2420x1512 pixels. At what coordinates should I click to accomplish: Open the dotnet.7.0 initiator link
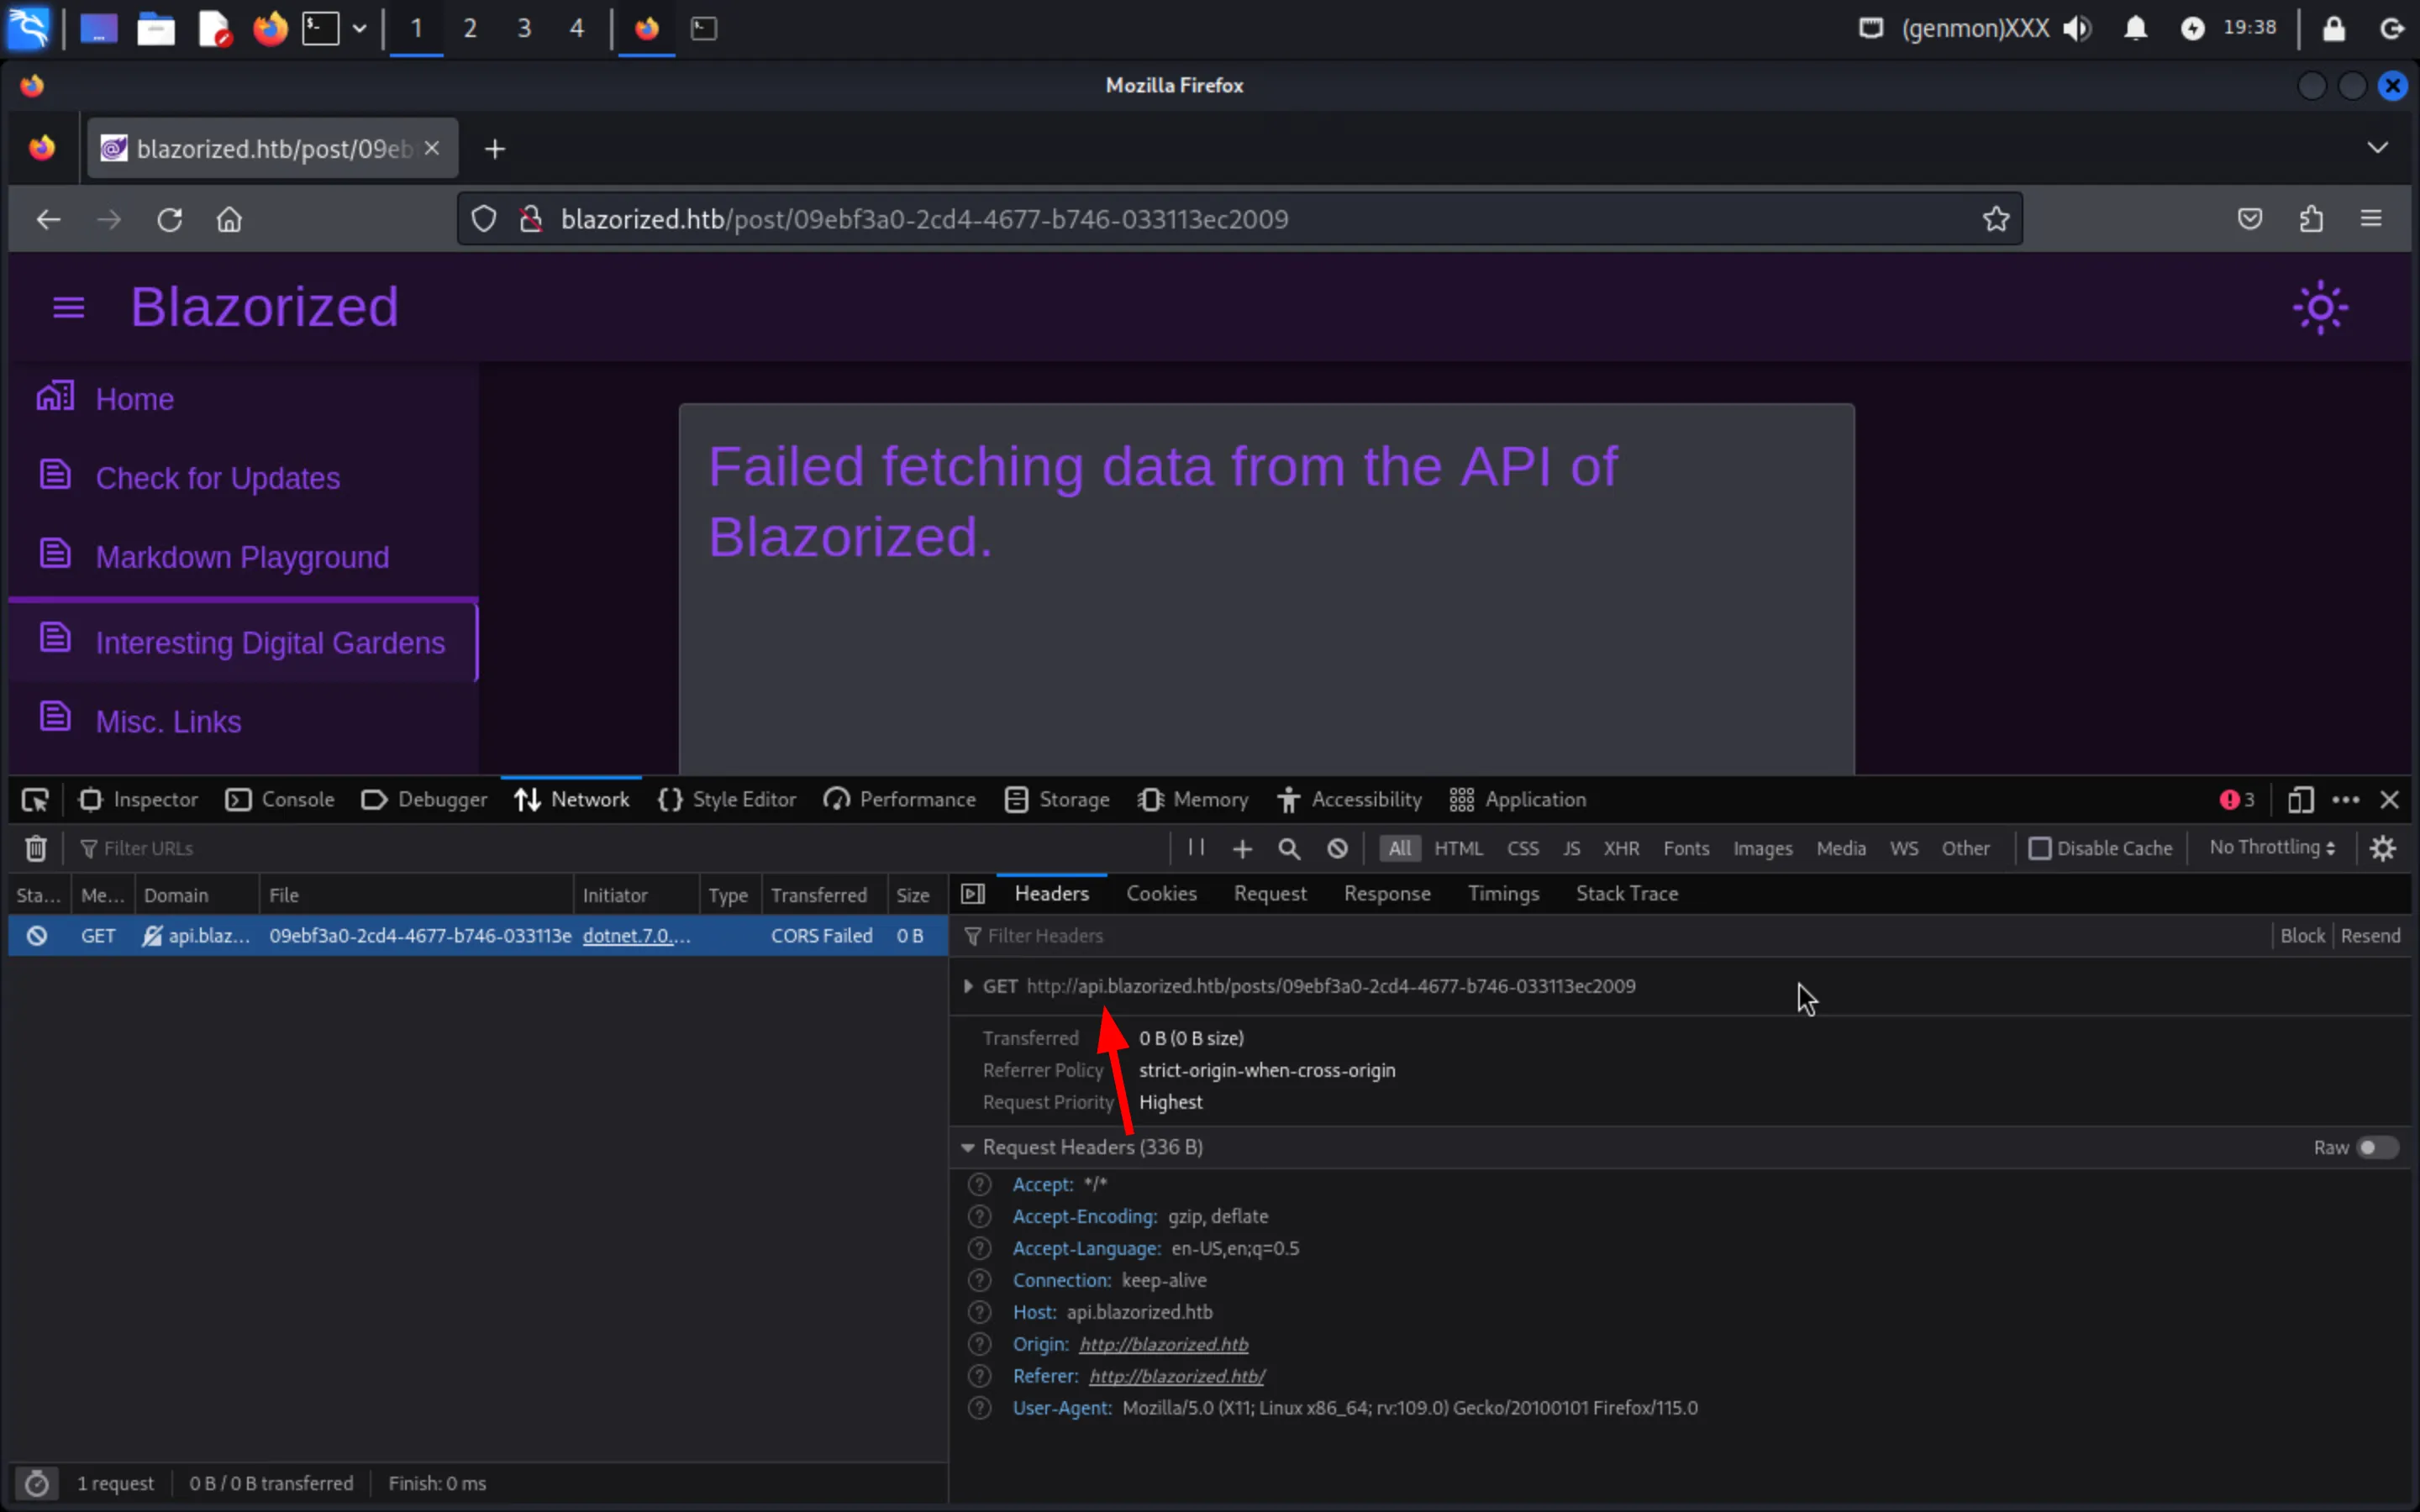[x=636, y=935]
